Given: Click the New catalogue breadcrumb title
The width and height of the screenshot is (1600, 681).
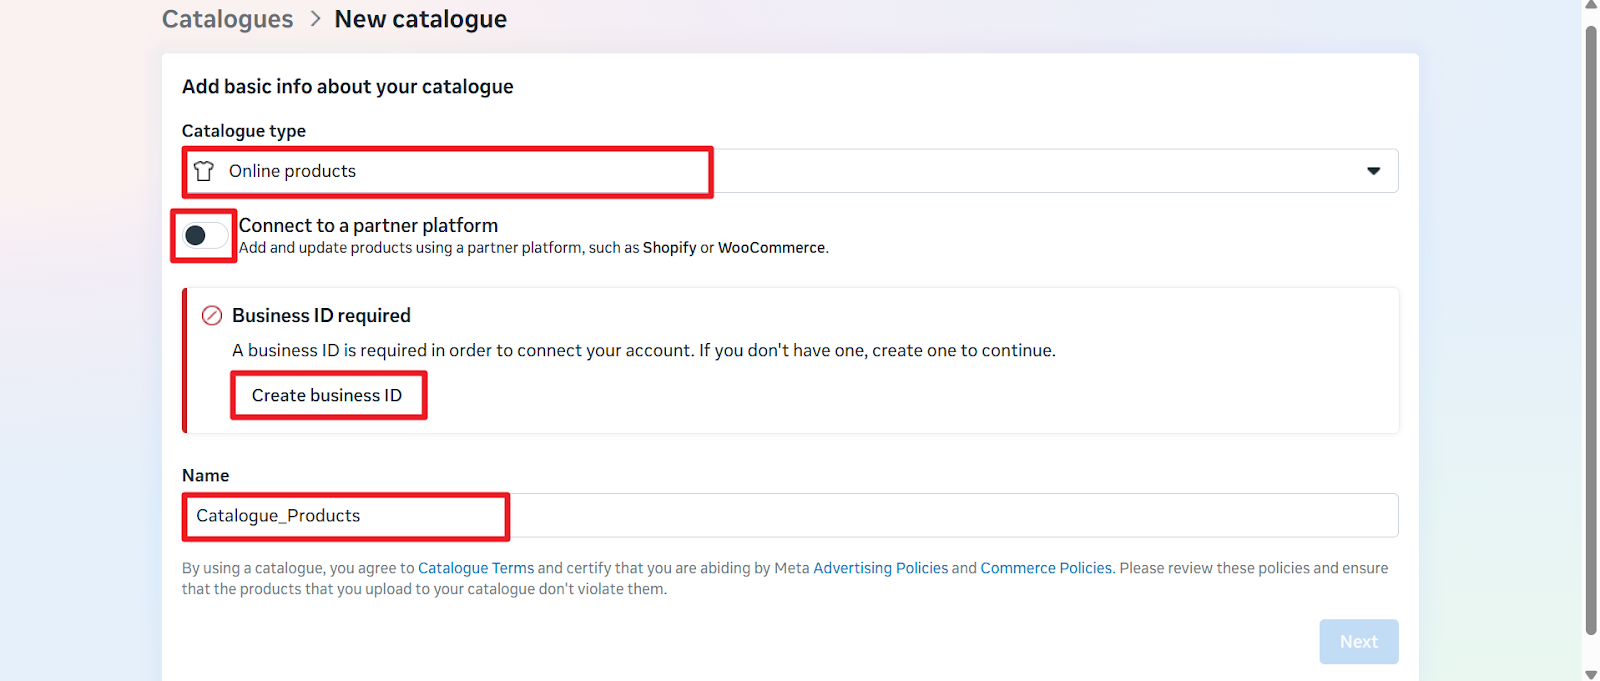Looking at the screenshot, I should pyautogui.click(x=420, y=19).
